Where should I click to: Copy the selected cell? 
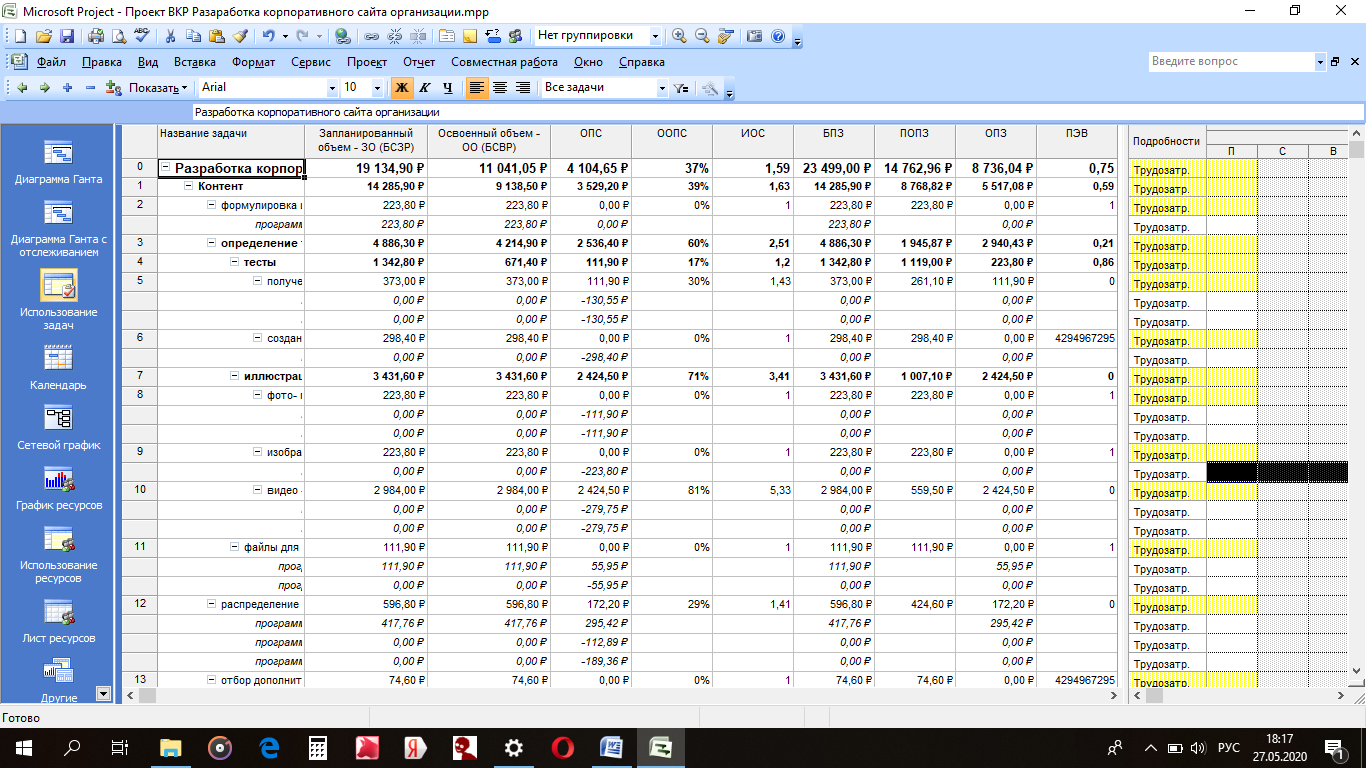(193, 36)
